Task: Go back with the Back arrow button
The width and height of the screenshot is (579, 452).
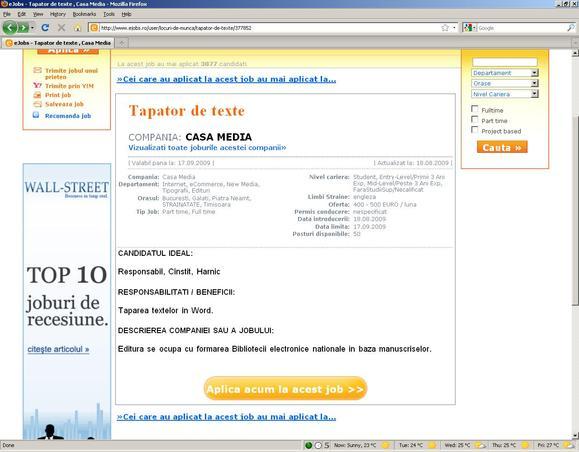Action: [10, 28]
